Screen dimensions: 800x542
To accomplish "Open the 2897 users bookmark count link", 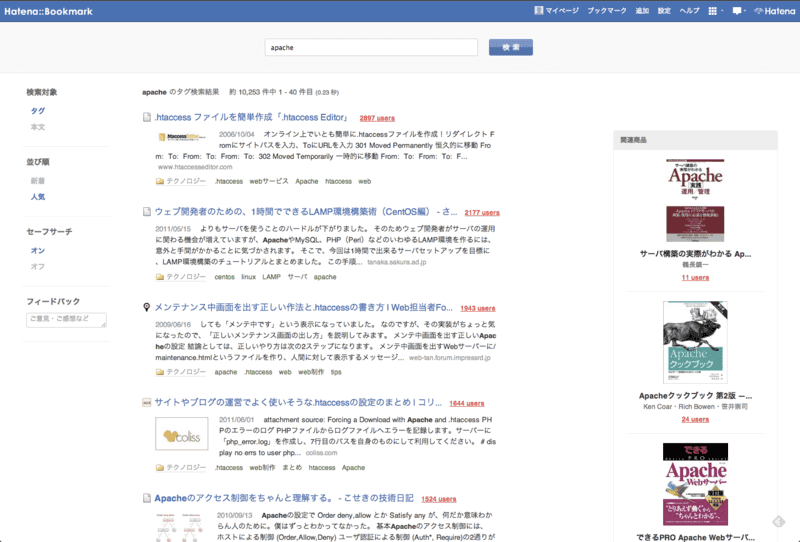I will click(x=377, y=118).
